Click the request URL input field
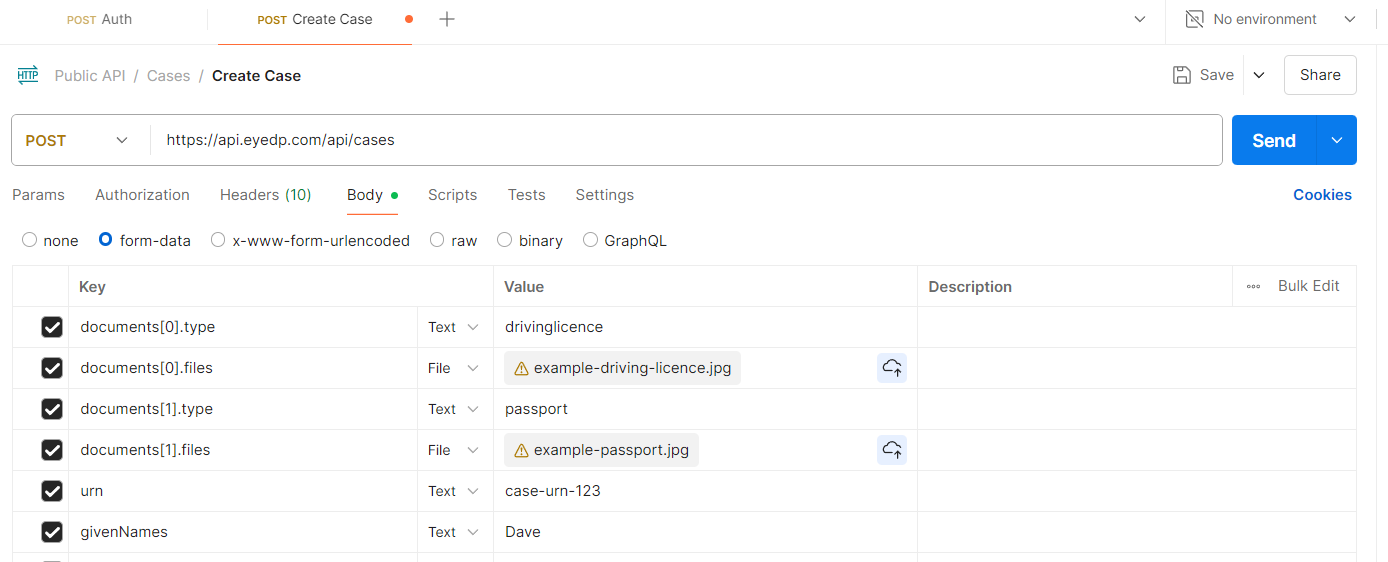Viewport: 1388px width, 562px height. (x=686, y=140)
